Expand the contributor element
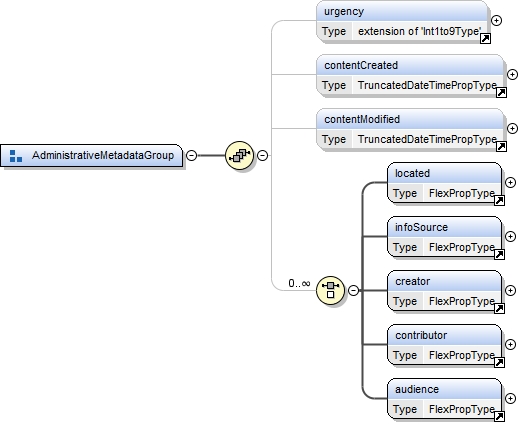This screenshot has height=424, width=520. [x=510, y=344]
